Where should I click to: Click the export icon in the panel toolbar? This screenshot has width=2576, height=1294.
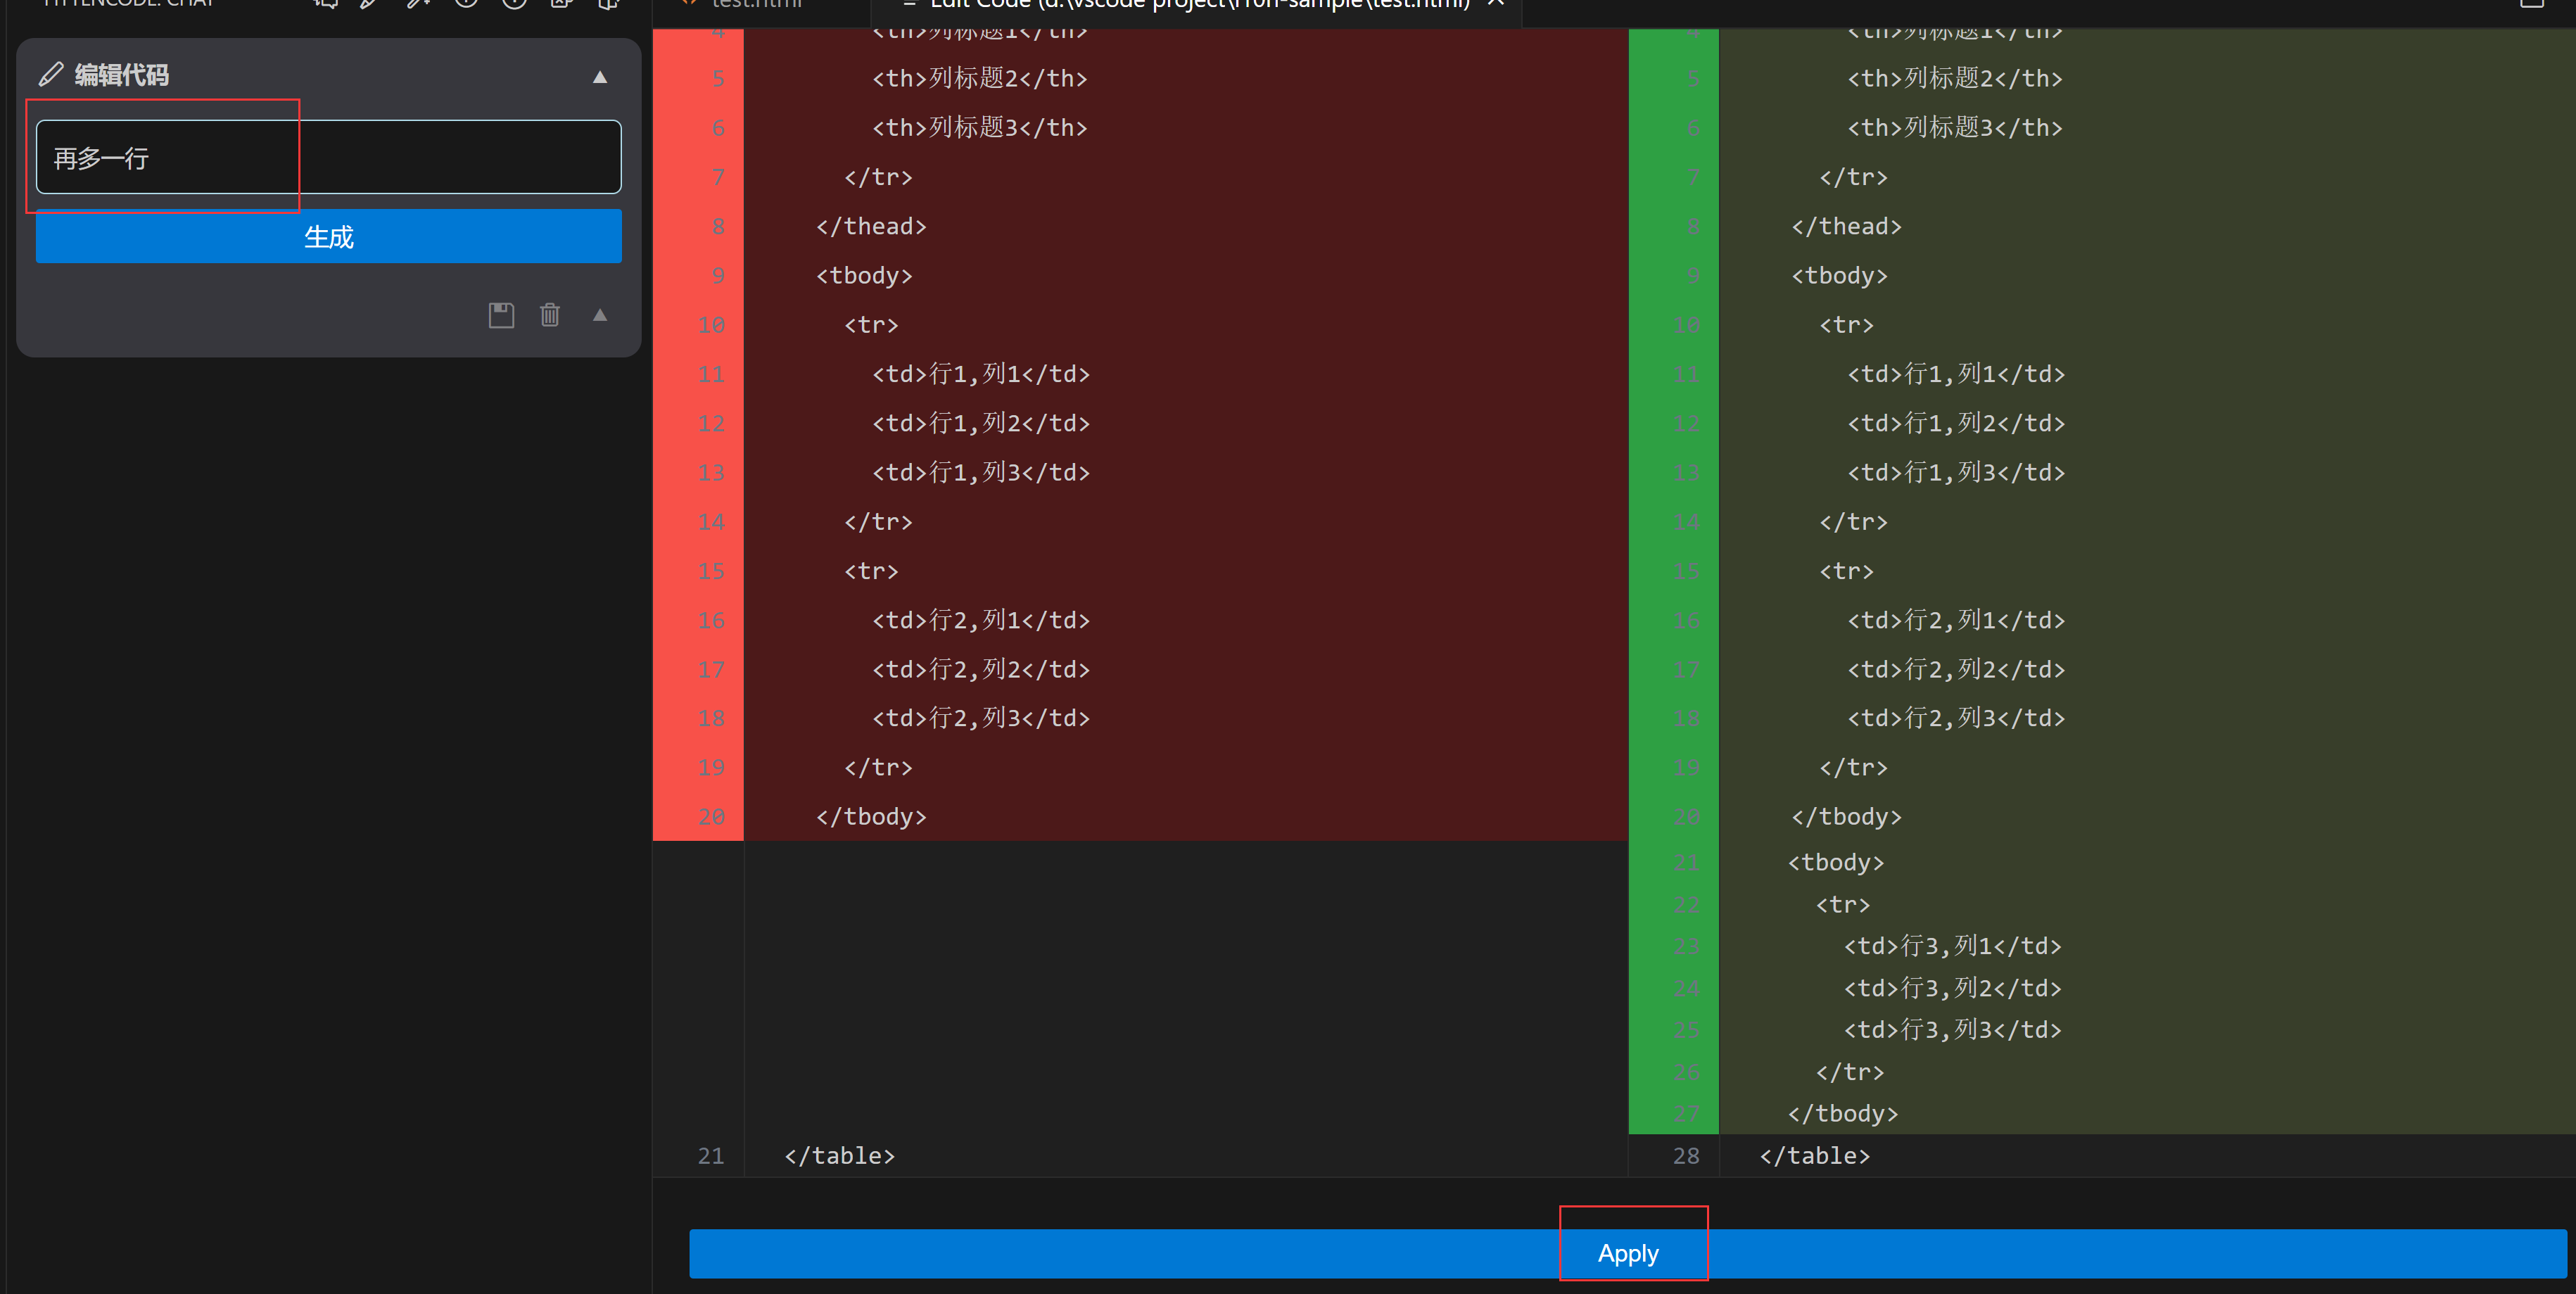coord(560,4)
